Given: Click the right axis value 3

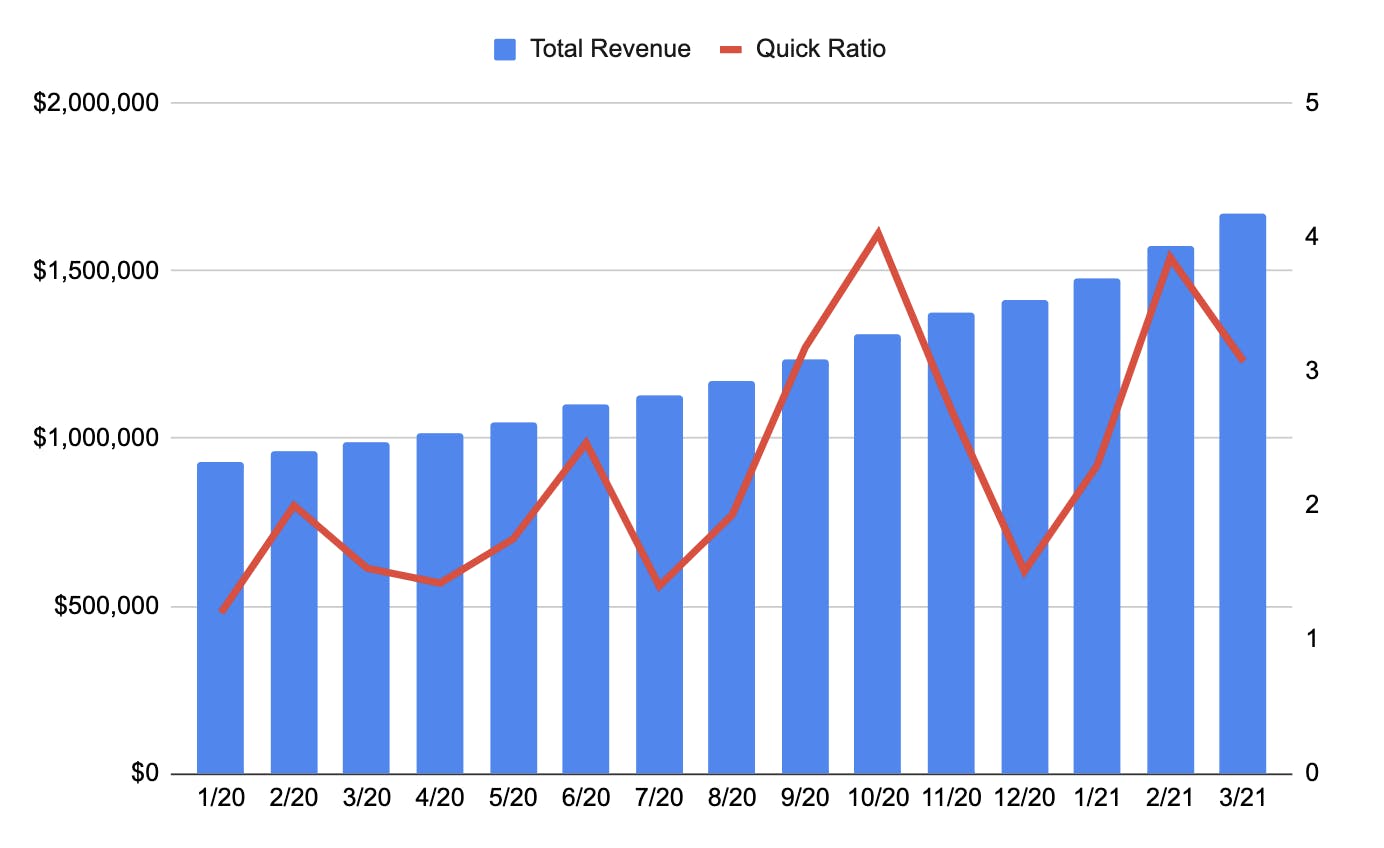Looking at the screenshot, I should 1312,371.
